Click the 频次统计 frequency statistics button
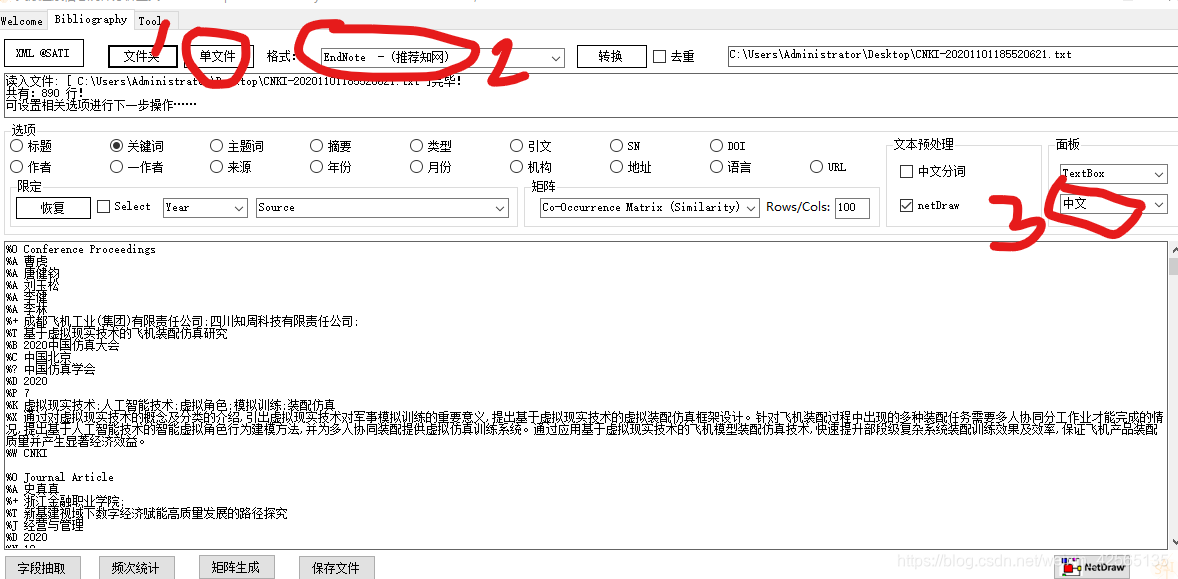The image size is (1178, 579). point(136,568)
